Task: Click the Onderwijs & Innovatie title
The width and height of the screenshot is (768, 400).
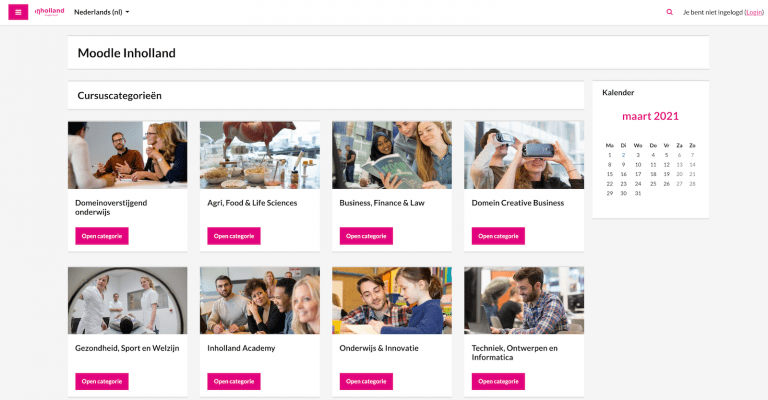Action: (x=379, y=348)
